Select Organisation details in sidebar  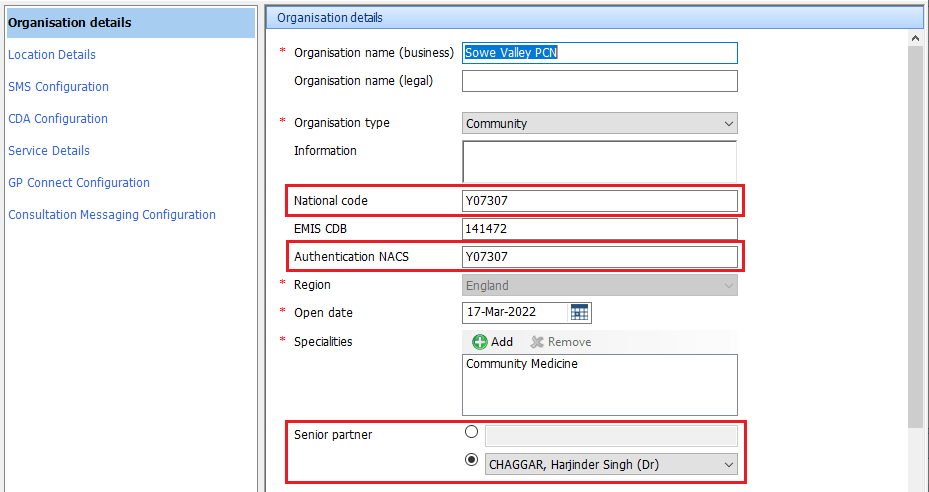point(70,22)
